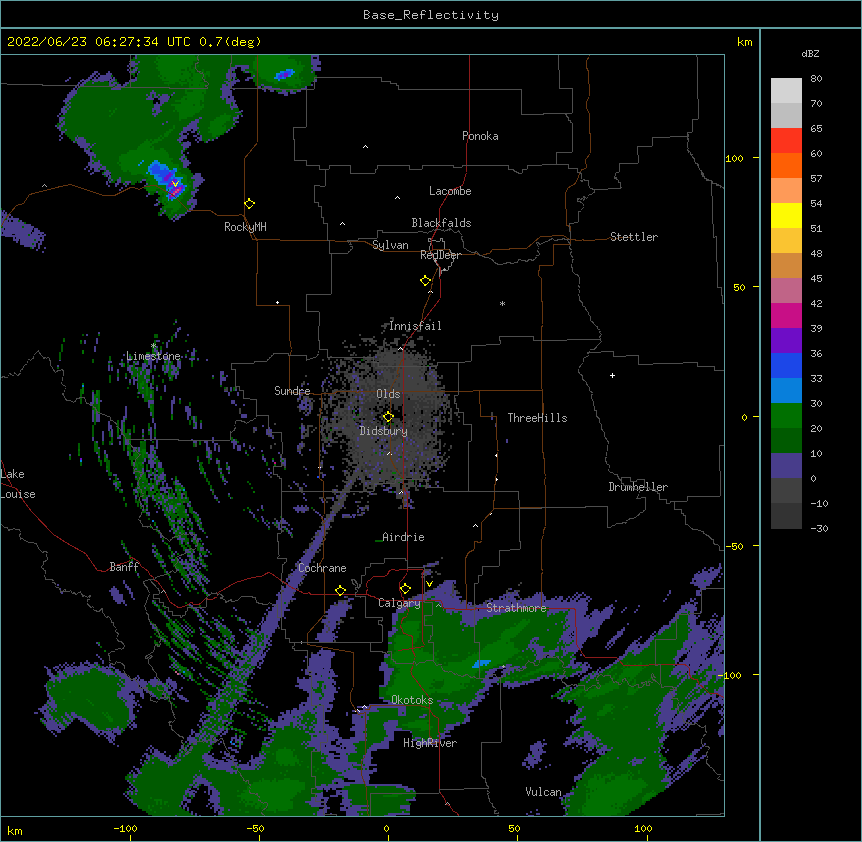Click the yellow diamond marker south of RedDeer

pos(426,281)
